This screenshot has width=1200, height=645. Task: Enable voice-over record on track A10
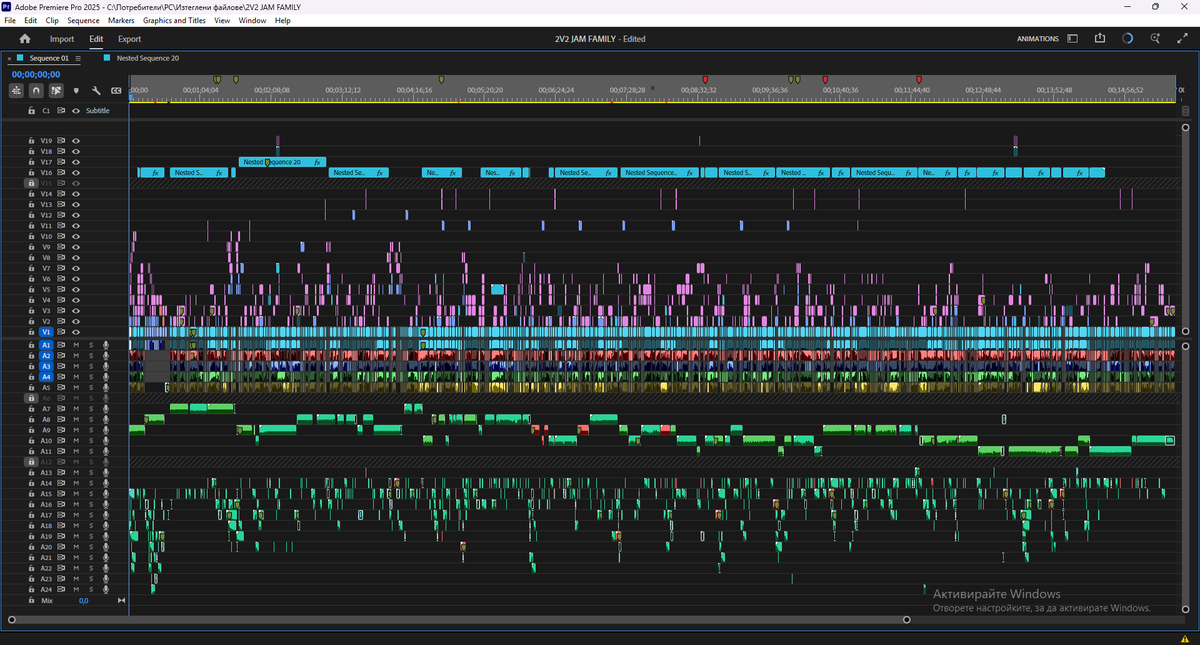(105, 441)
